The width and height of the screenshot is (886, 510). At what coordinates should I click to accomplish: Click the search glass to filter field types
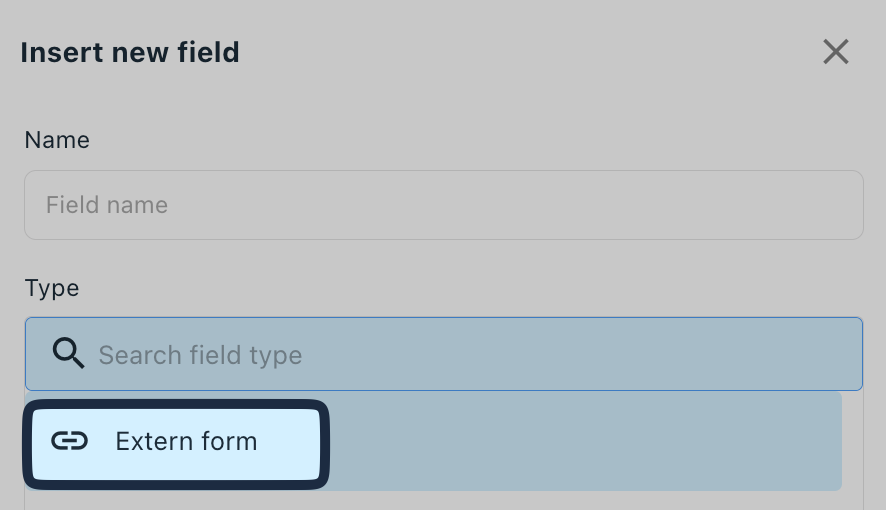pyautogui.click(x=68, y=354)
